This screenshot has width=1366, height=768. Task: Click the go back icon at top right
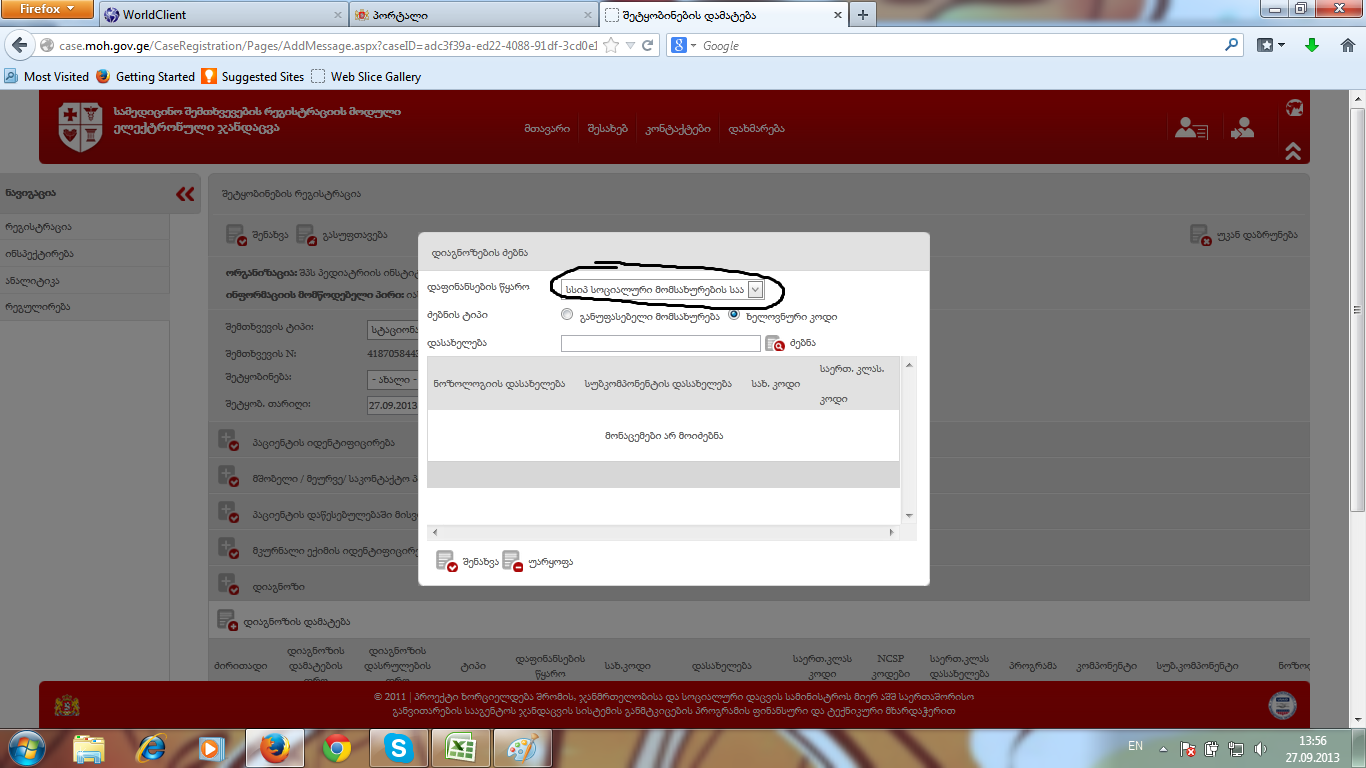tap(1200, 235)
